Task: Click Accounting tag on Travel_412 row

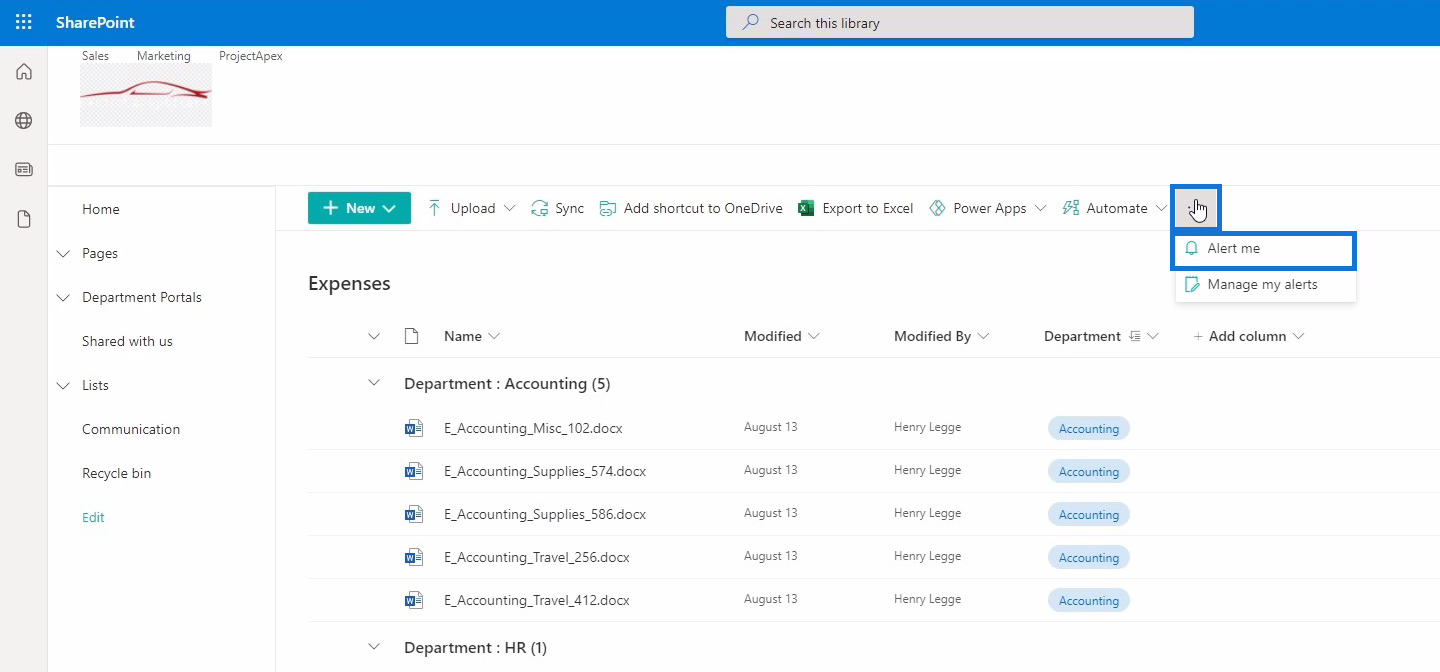Action: point(1089,600)
